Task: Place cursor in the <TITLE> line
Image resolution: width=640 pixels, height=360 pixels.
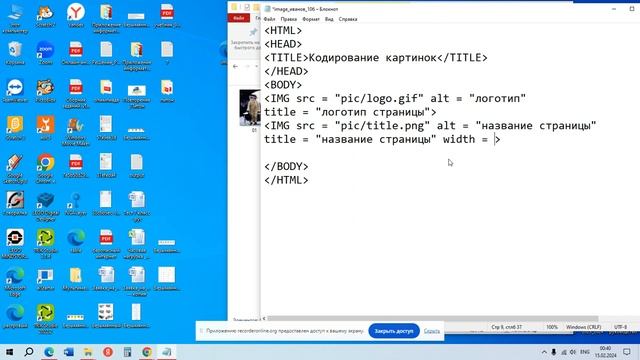Action: [x=376, y=58]
